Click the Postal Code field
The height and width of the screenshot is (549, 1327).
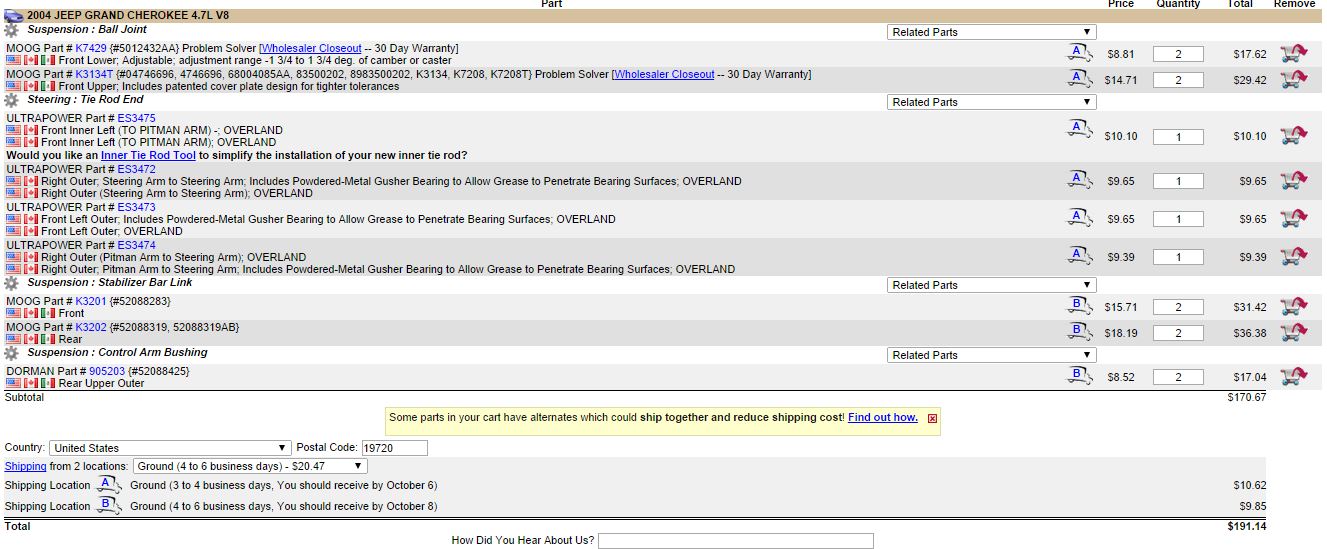394,448
